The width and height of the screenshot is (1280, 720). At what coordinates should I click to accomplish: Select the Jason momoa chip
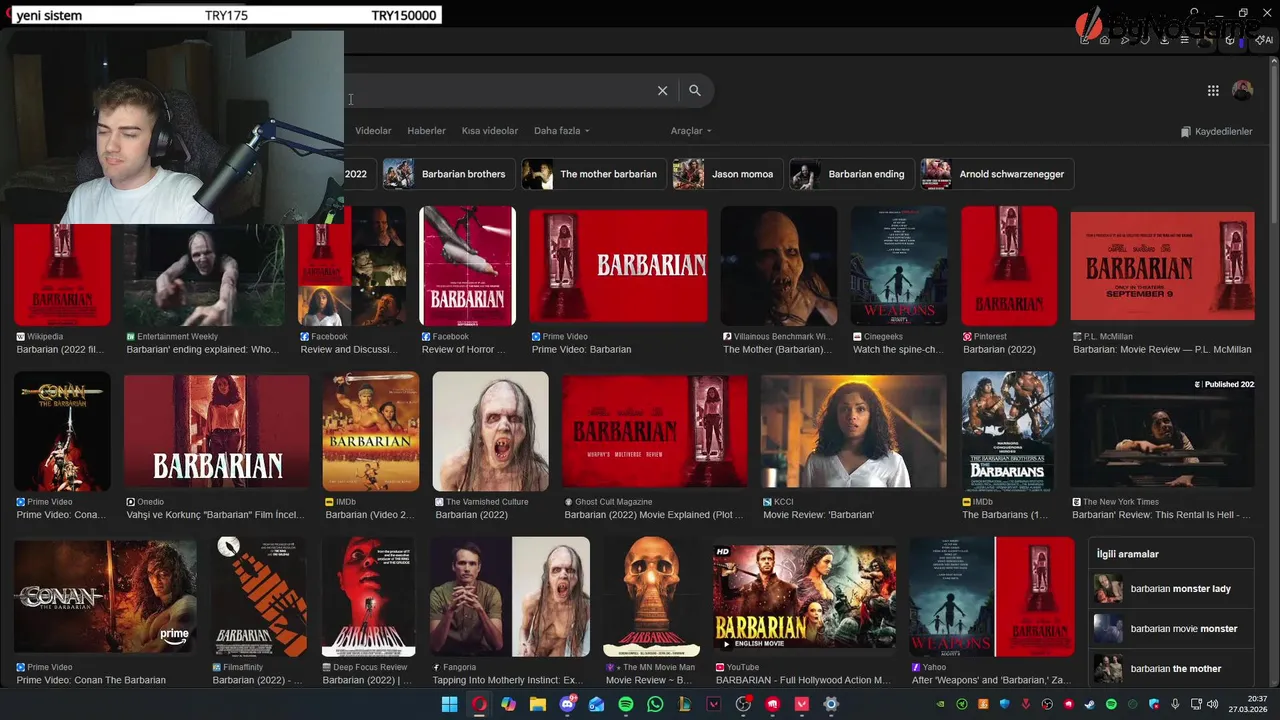[728, 174]
